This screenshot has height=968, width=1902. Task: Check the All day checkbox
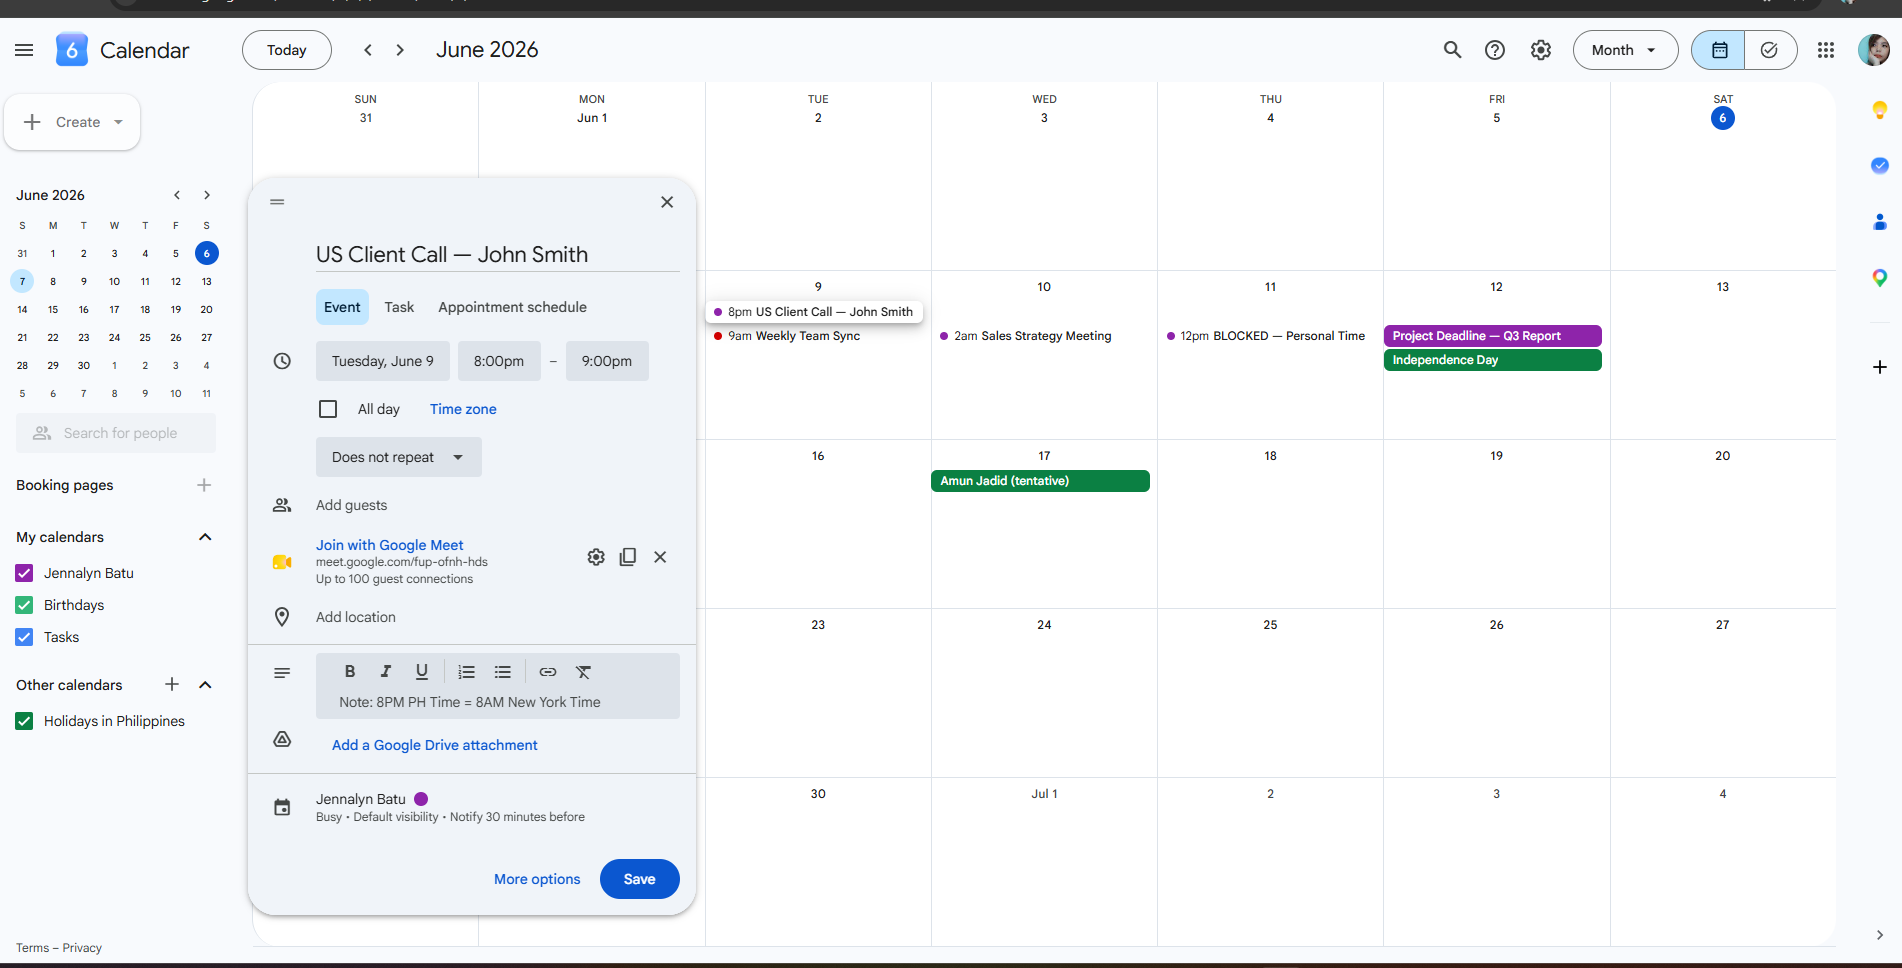[328, 409]
